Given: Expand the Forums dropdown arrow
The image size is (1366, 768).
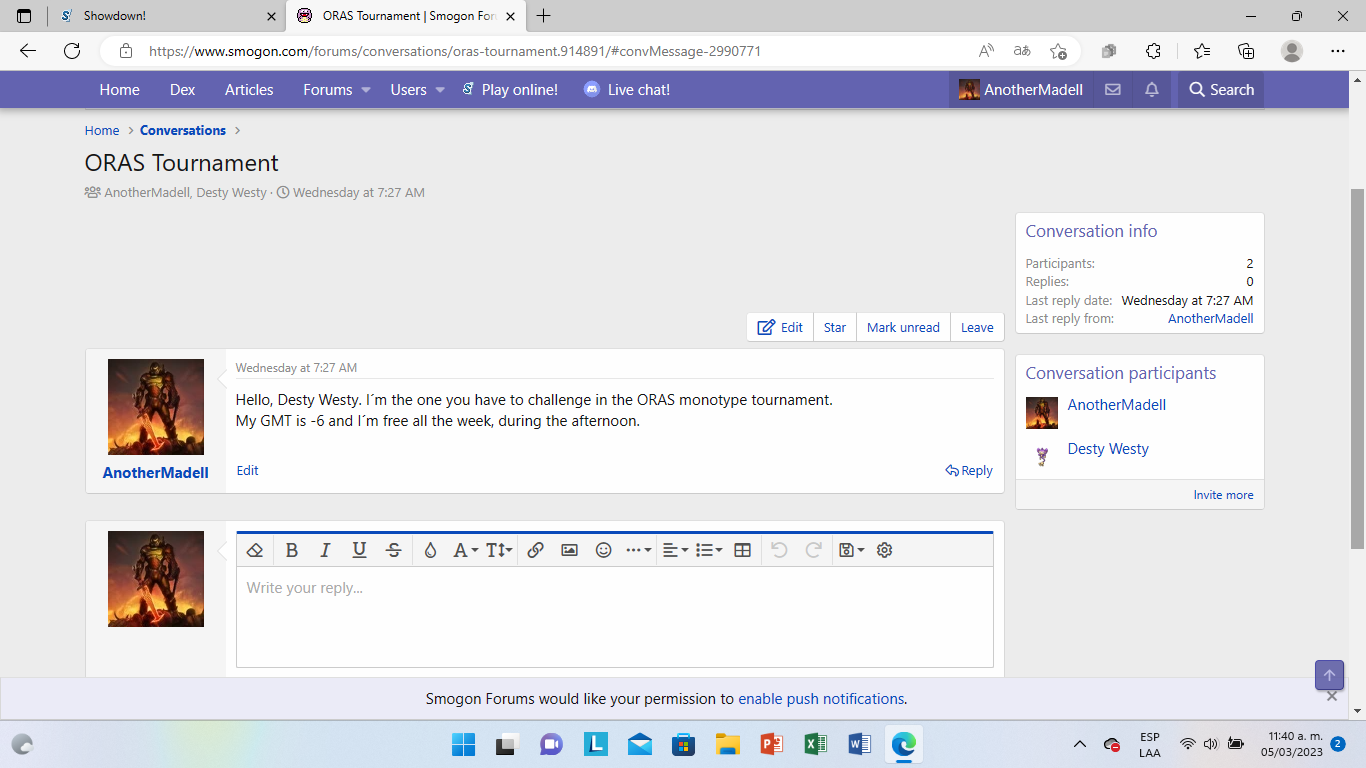Looking at the screenshot, I should 366,90.
